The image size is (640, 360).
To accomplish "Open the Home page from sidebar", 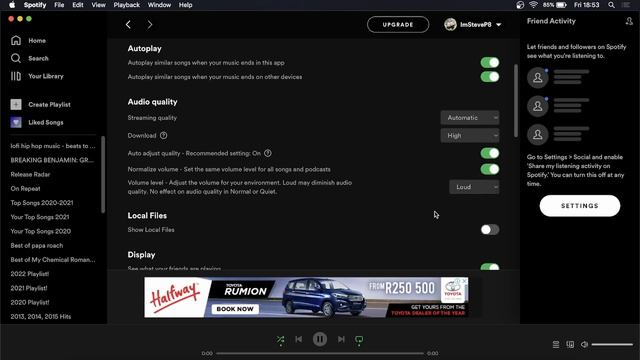I will (x=29, y=40).
